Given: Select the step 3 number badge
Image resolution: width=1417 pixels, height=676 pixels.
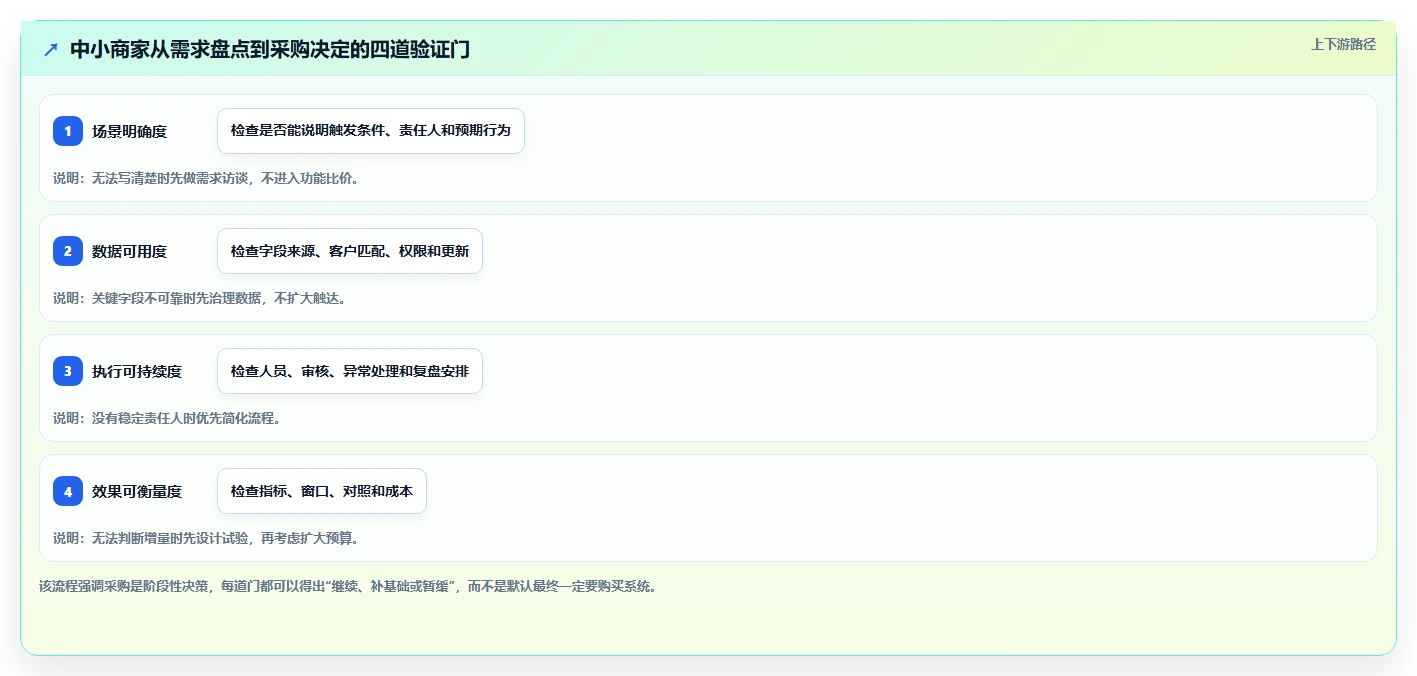Looking at the screenshot, I should 68,371.
